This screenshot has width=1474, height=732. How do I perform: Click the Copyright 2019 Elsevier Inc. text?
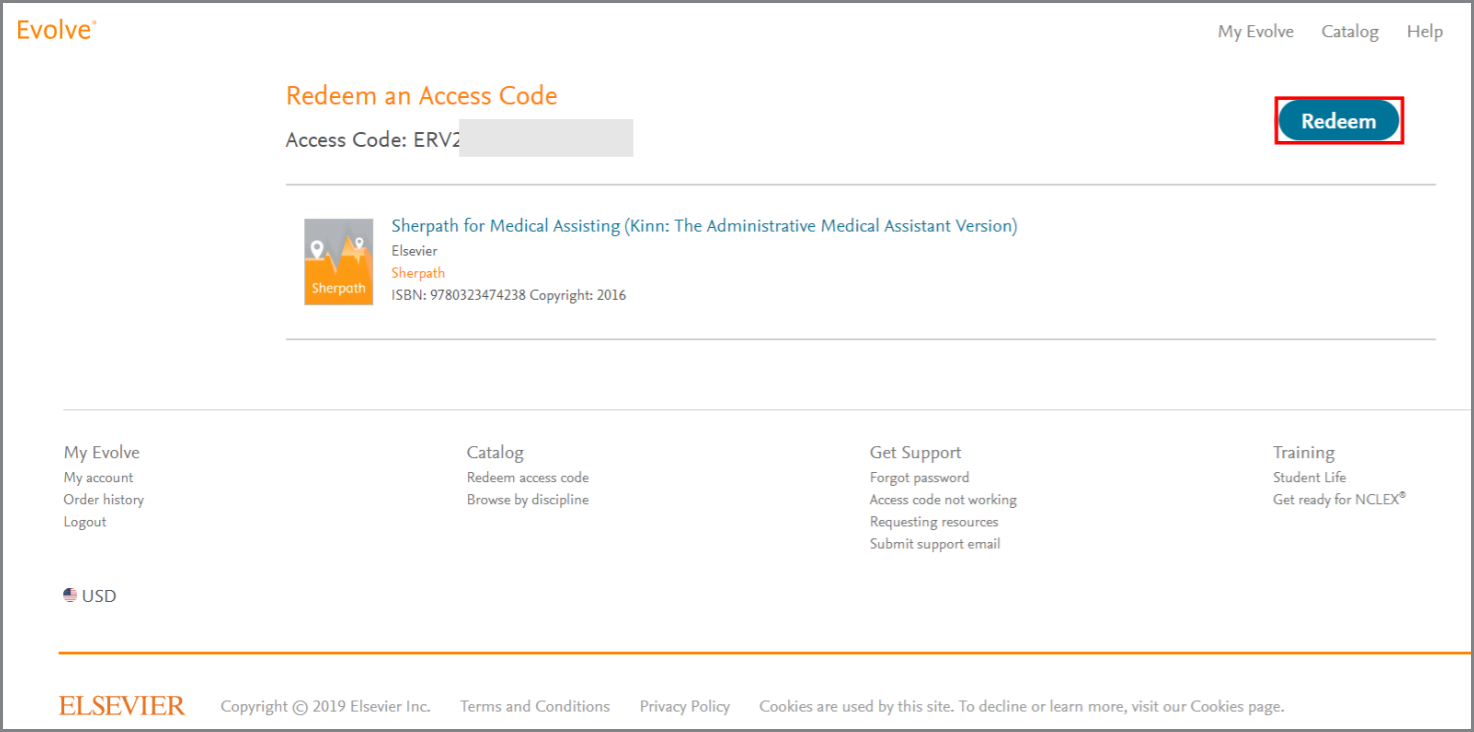326,706
